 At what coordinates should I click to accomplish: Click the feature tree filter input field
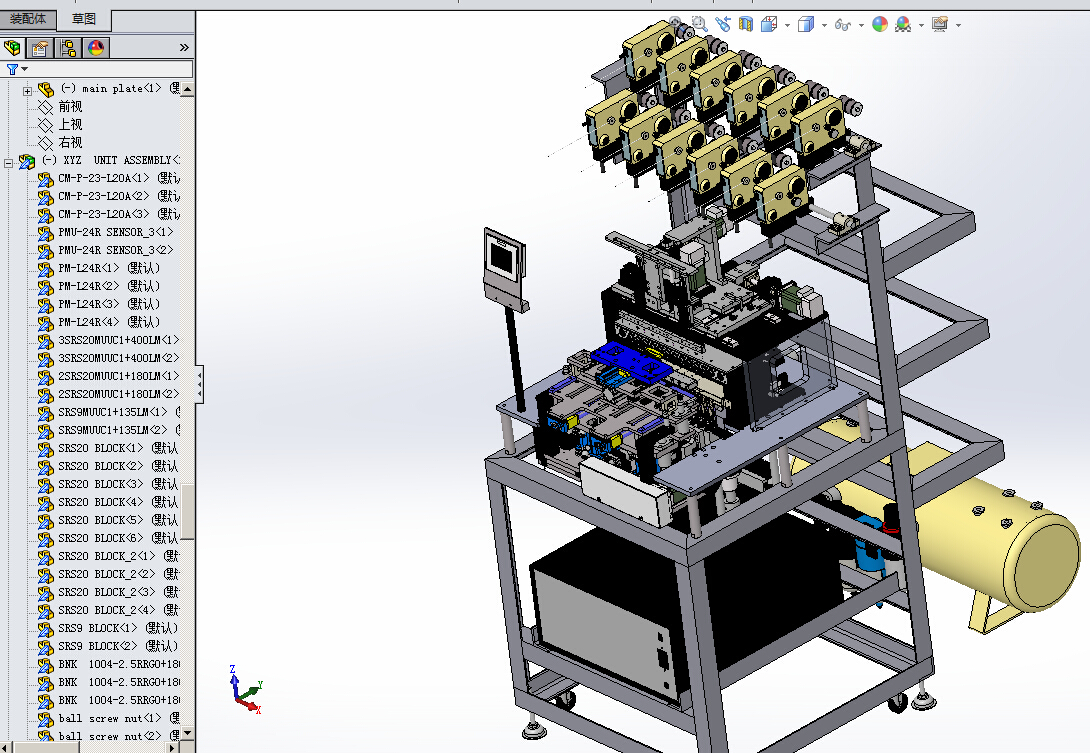coord(97,69)
